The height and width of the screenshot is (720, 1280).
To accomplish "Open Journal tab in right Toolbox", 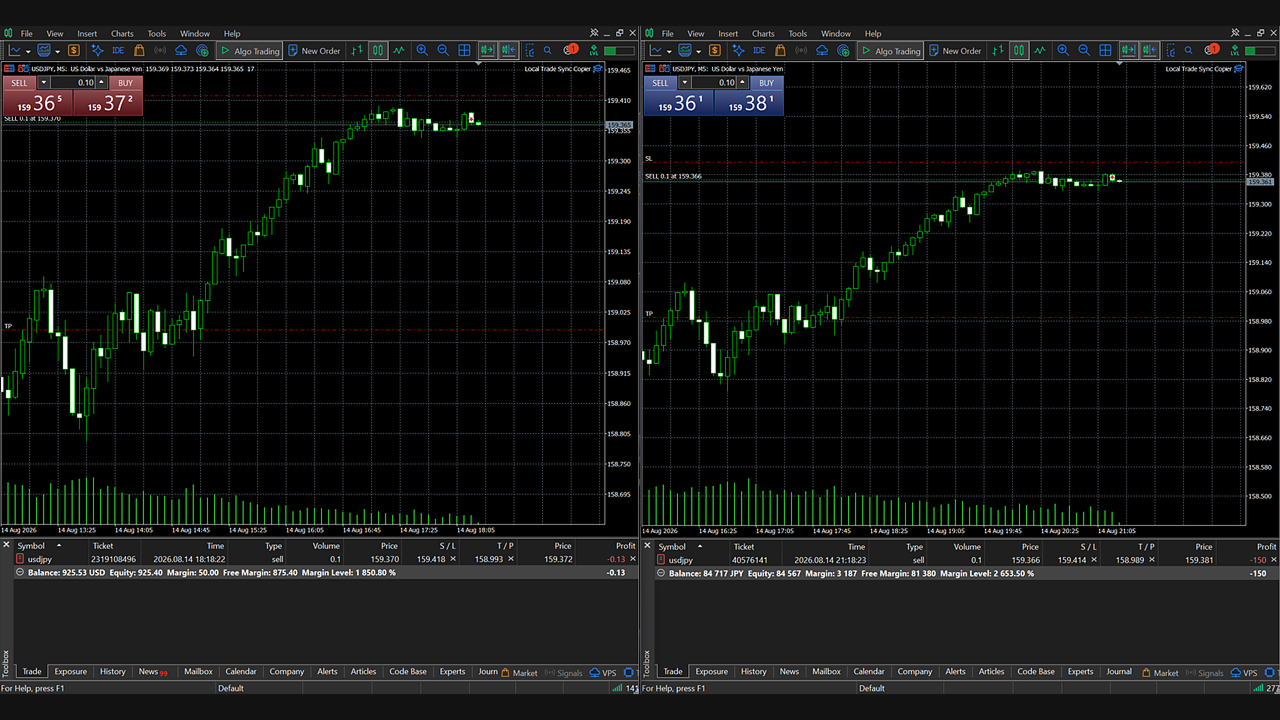I will 1119,672.
